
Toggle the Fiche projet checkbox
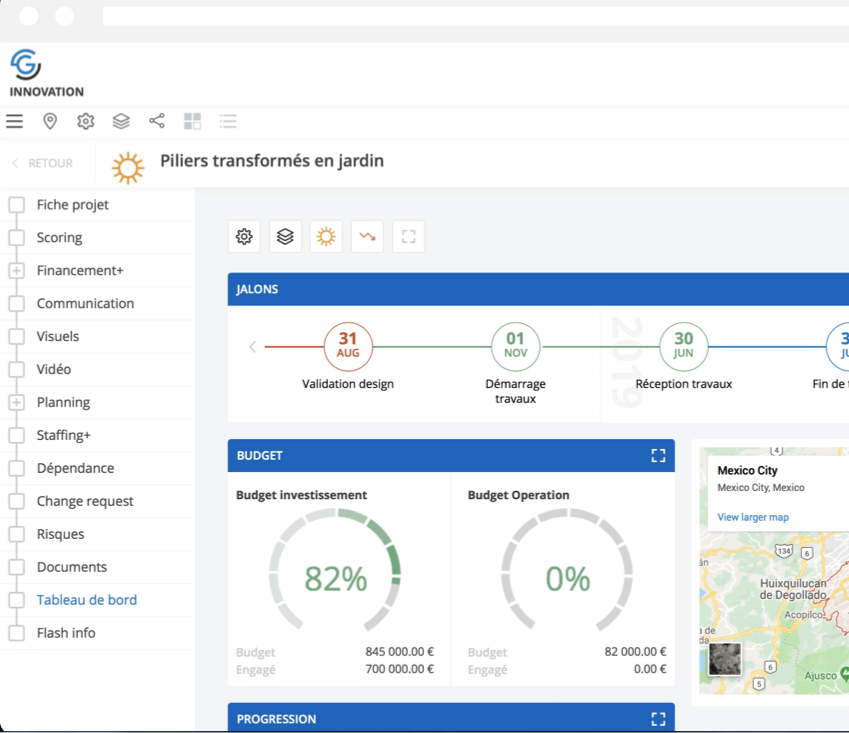coord(17,205)
